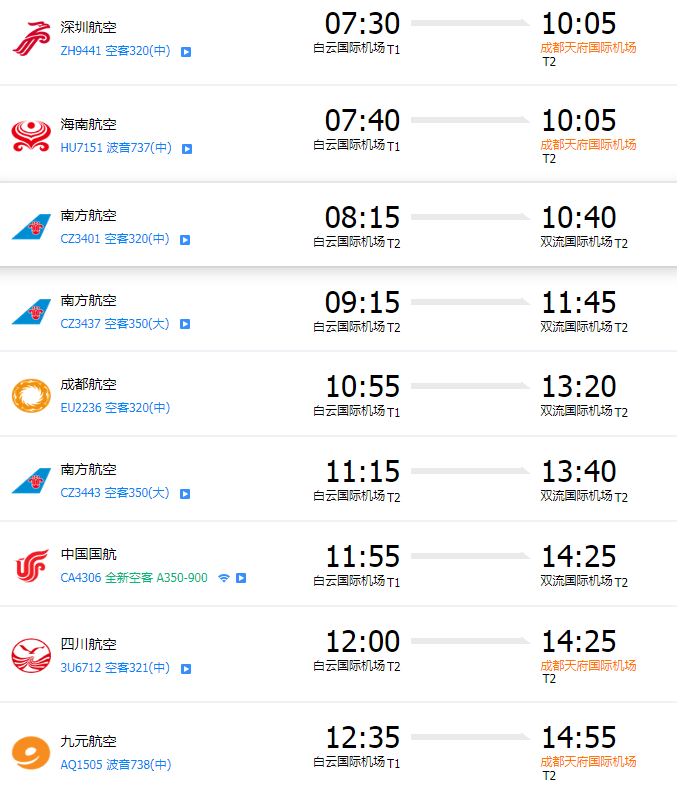Open flight ZH9441 空客320 details link
677x795 pixels.
pos(115,51)
